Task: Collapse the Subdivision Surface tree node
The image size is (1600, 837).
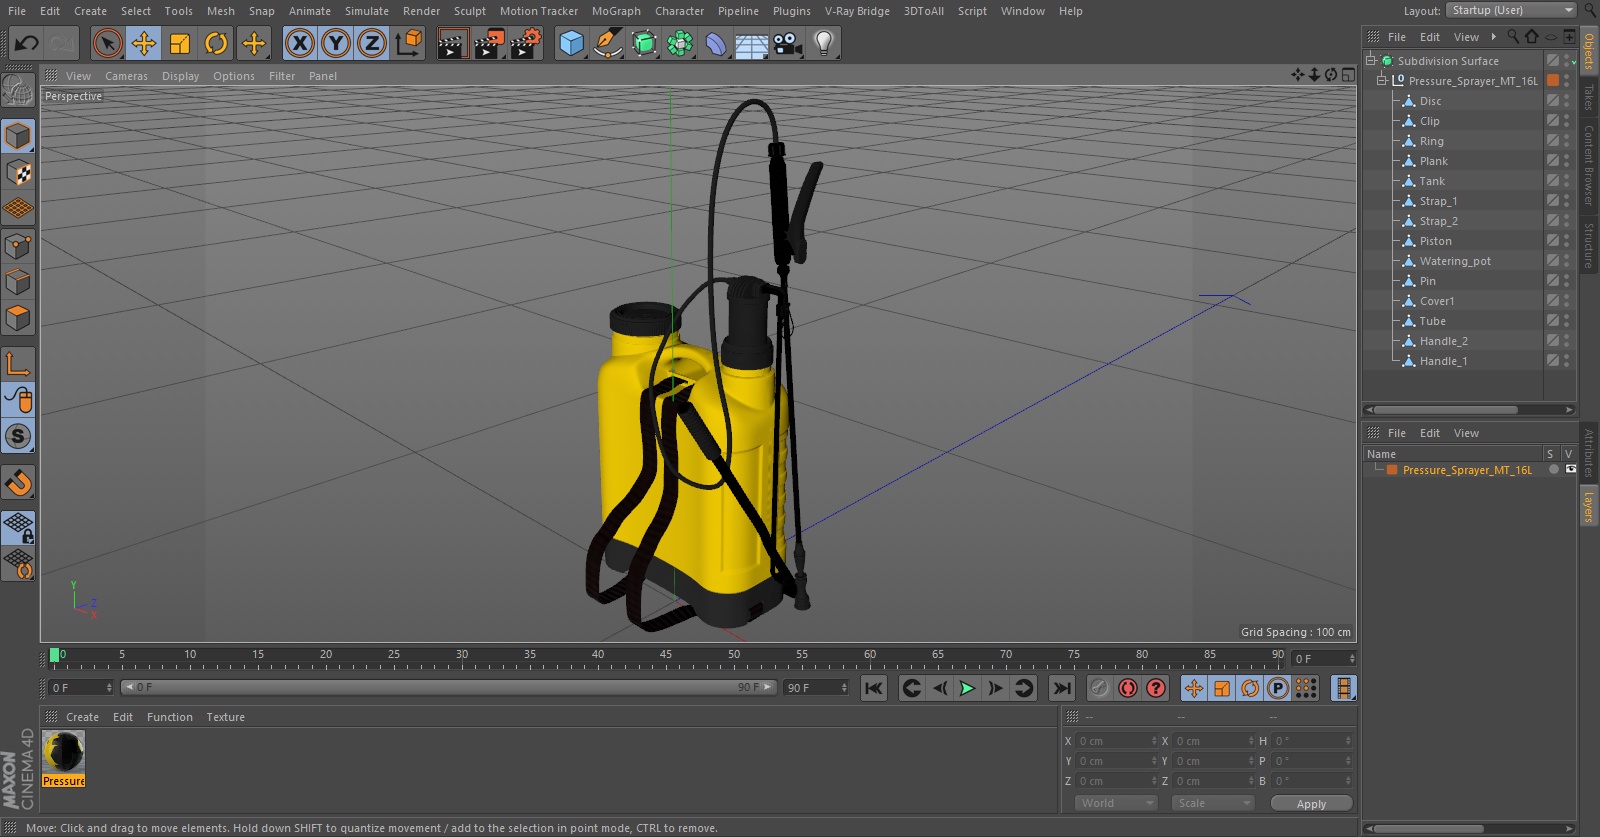Action: point(1371,60)
